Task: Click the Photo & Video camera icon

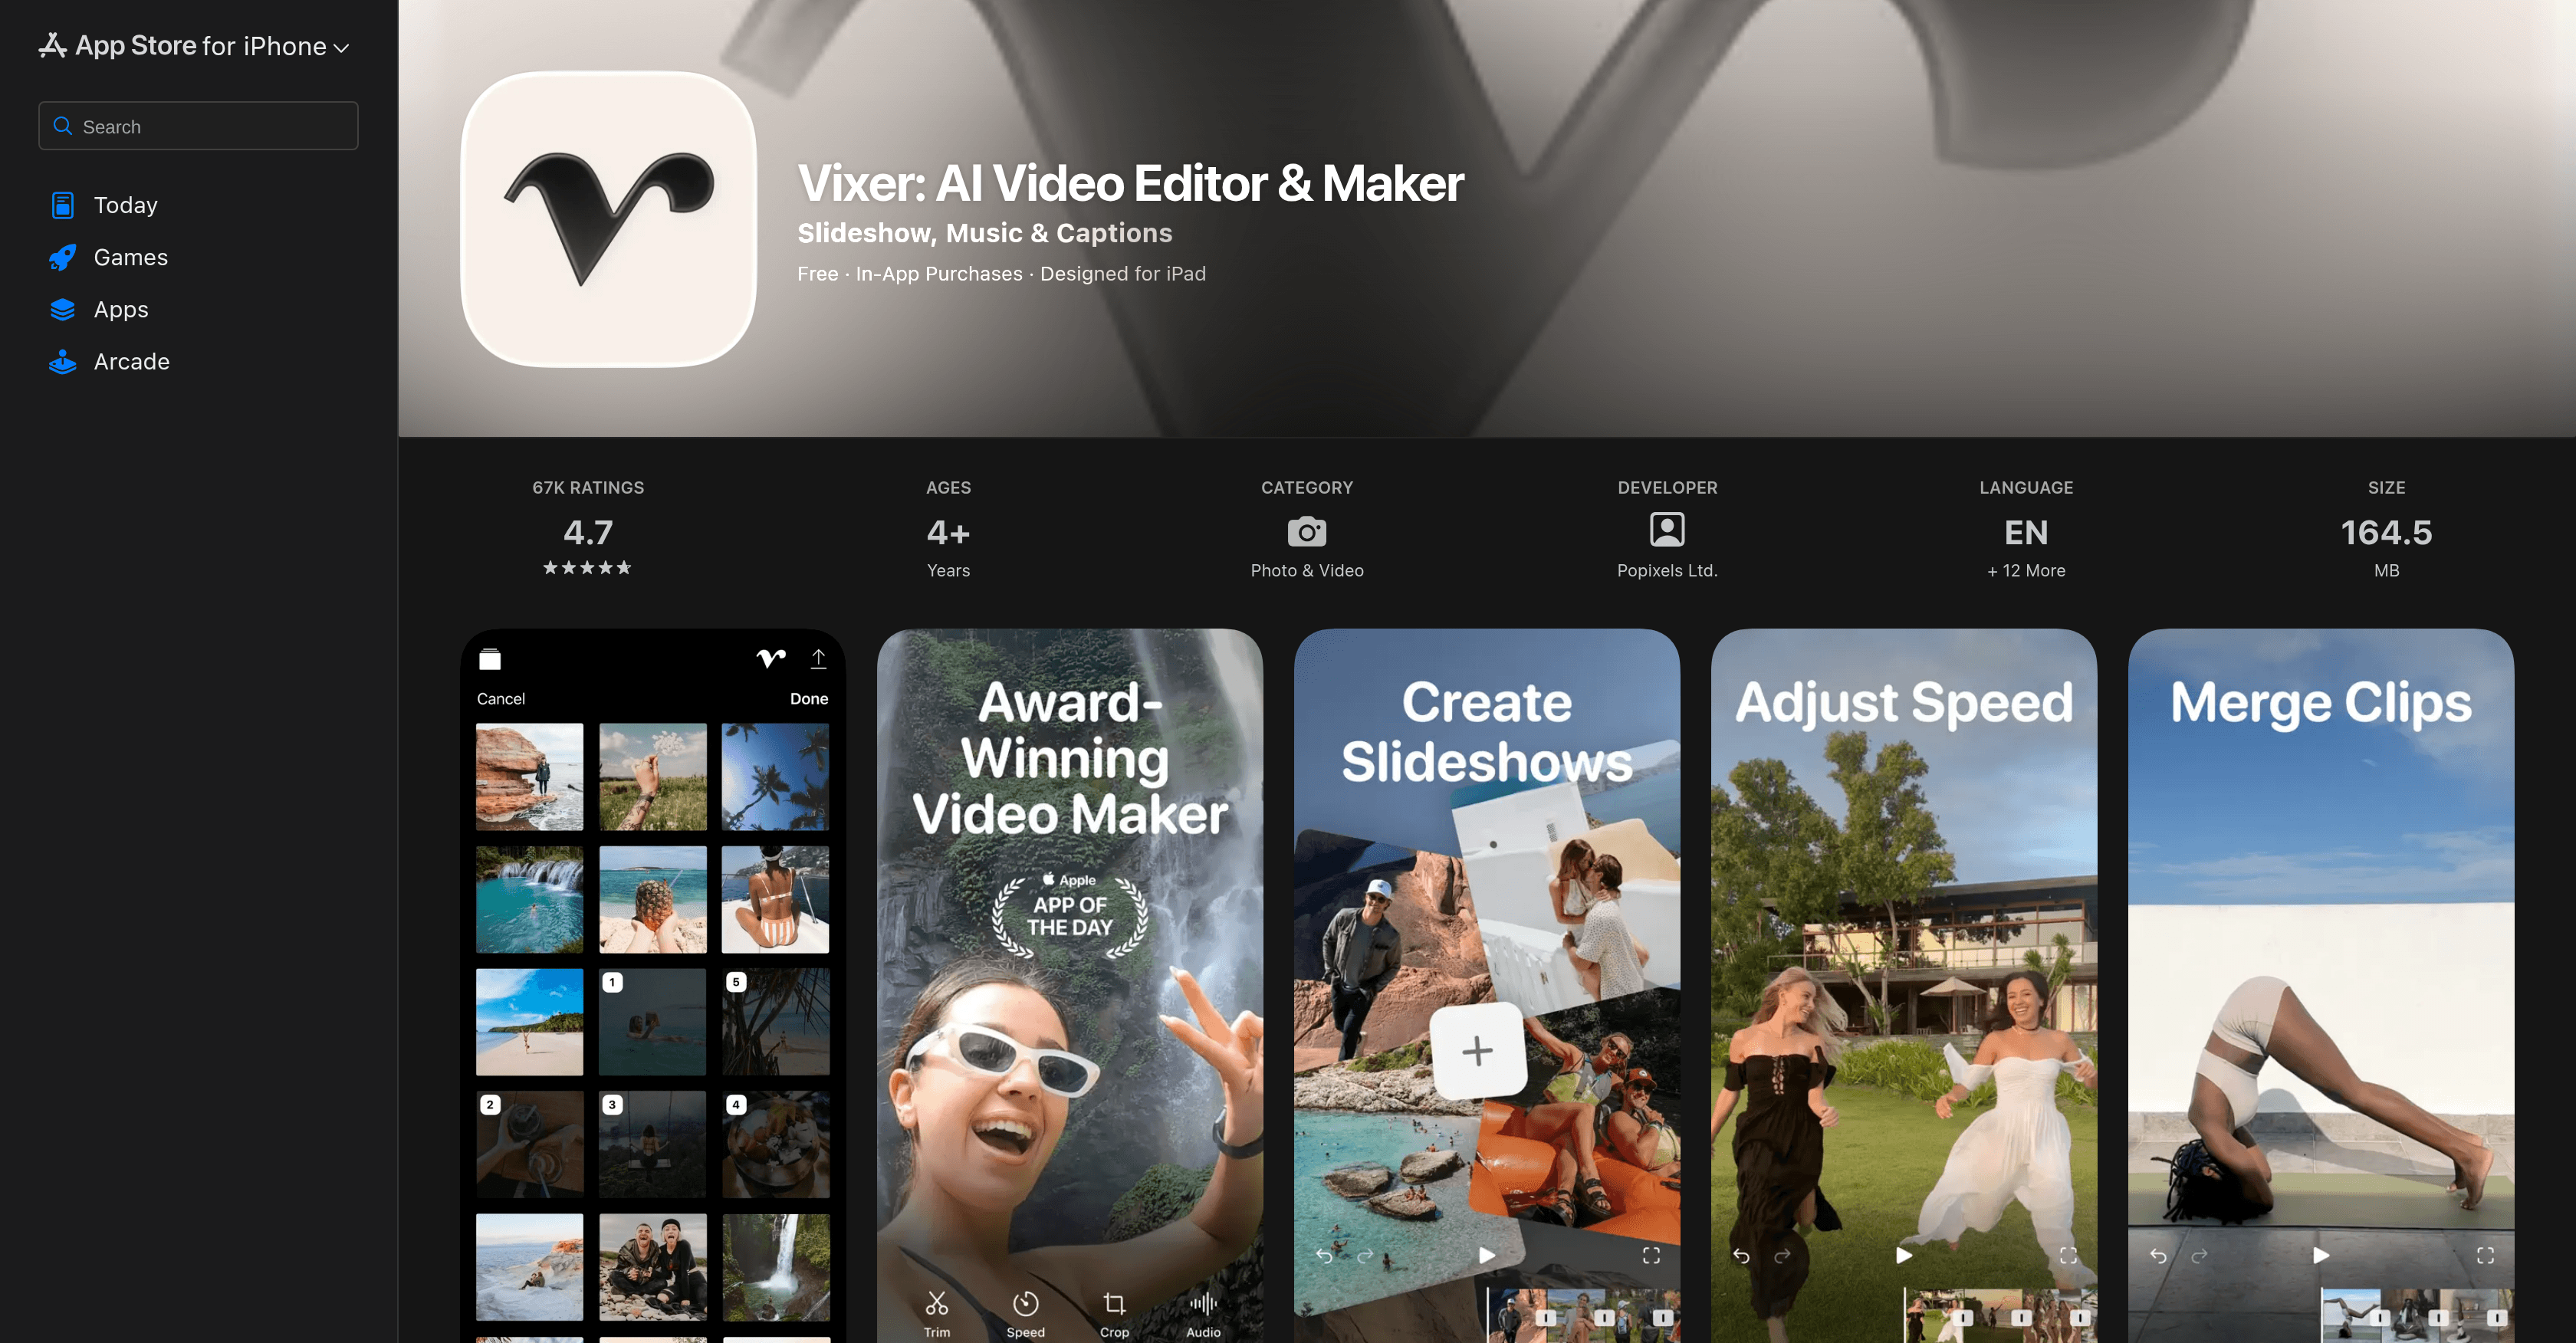Action: click(x=1307, y=531)
